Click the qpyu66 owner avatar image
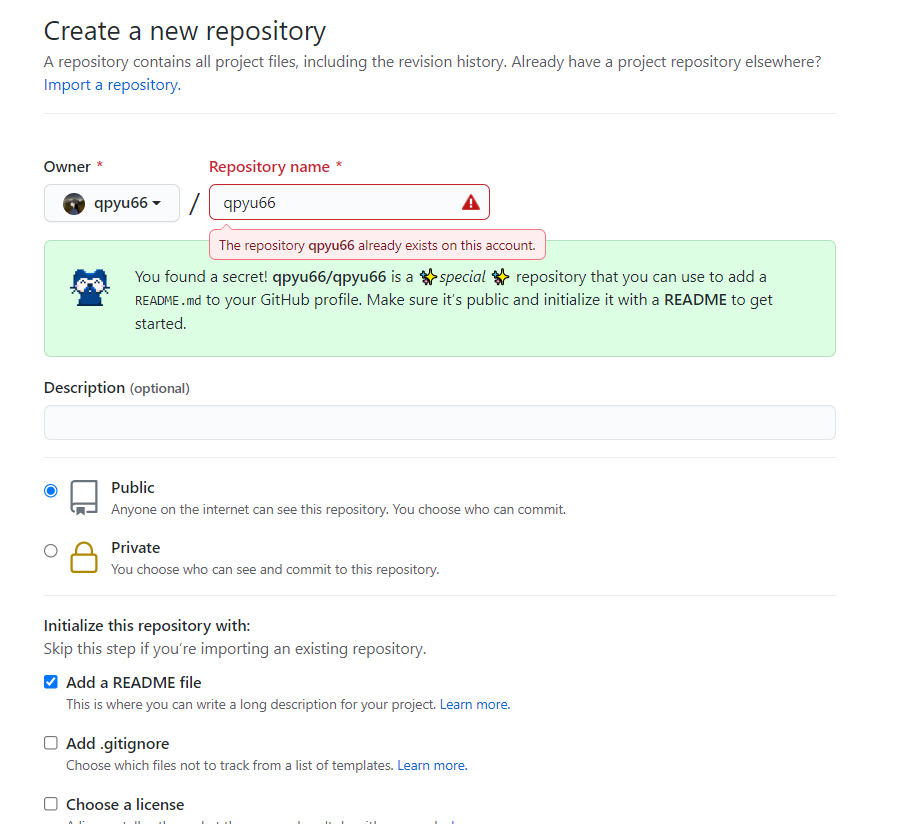Image resolution: width=899 pixels, height=824 pixels. (74, 204)
